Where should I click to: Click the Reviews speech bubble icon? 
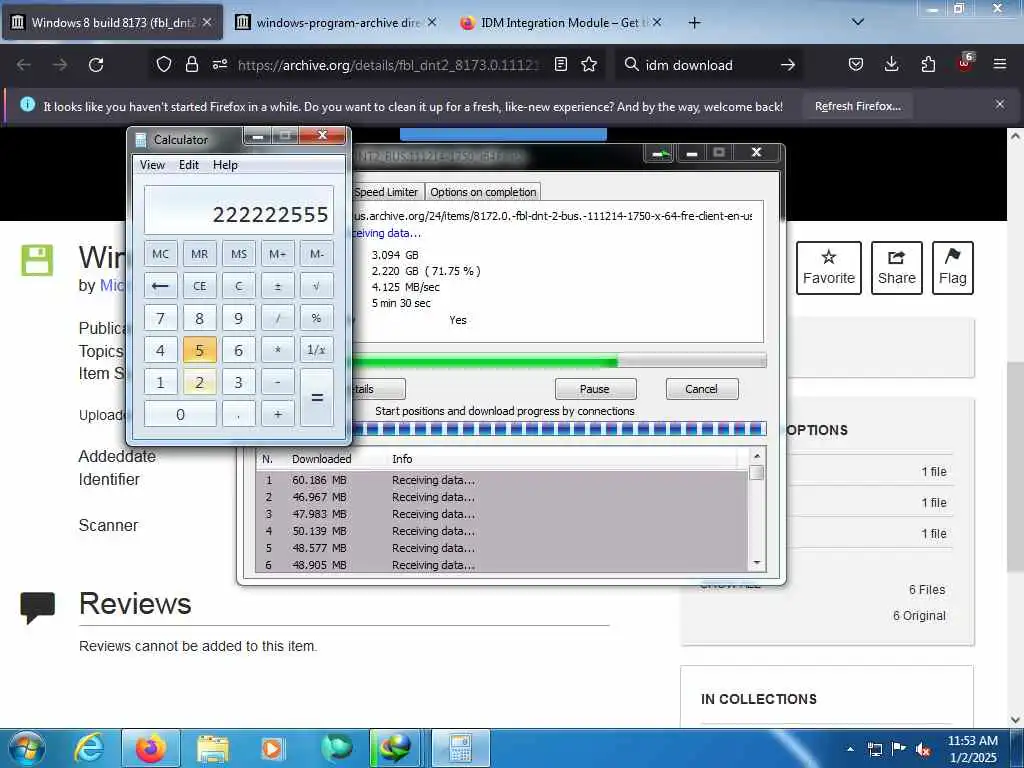pos(37,608)
